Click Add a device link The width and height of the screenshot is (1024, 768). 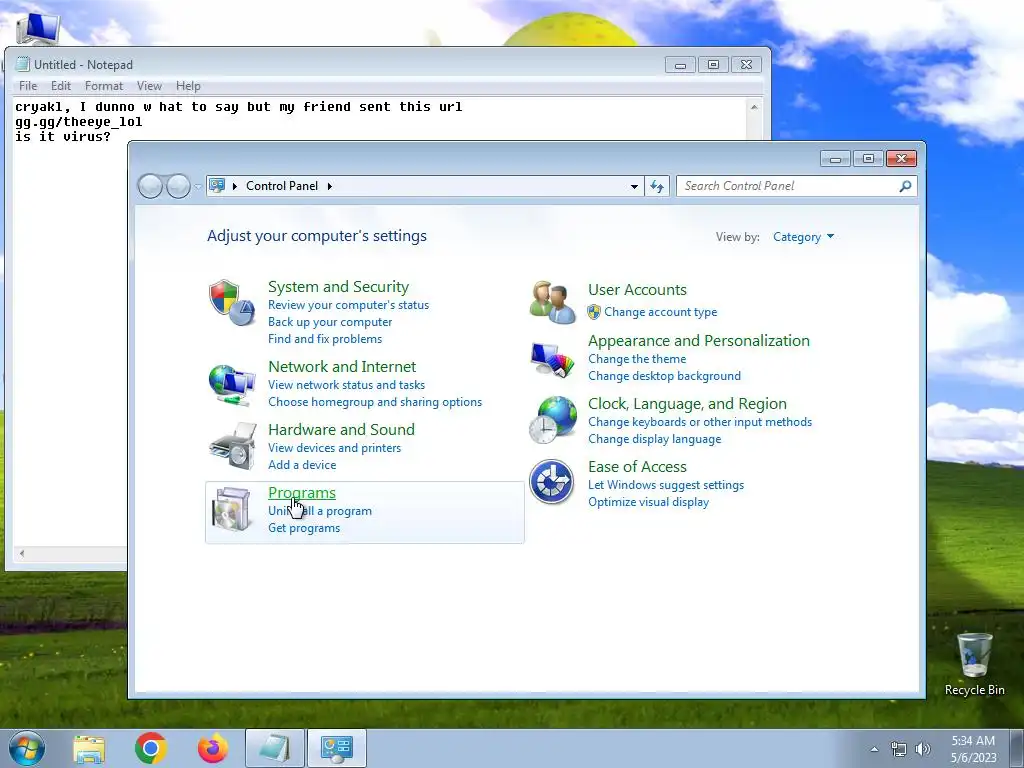coord(302,464)
